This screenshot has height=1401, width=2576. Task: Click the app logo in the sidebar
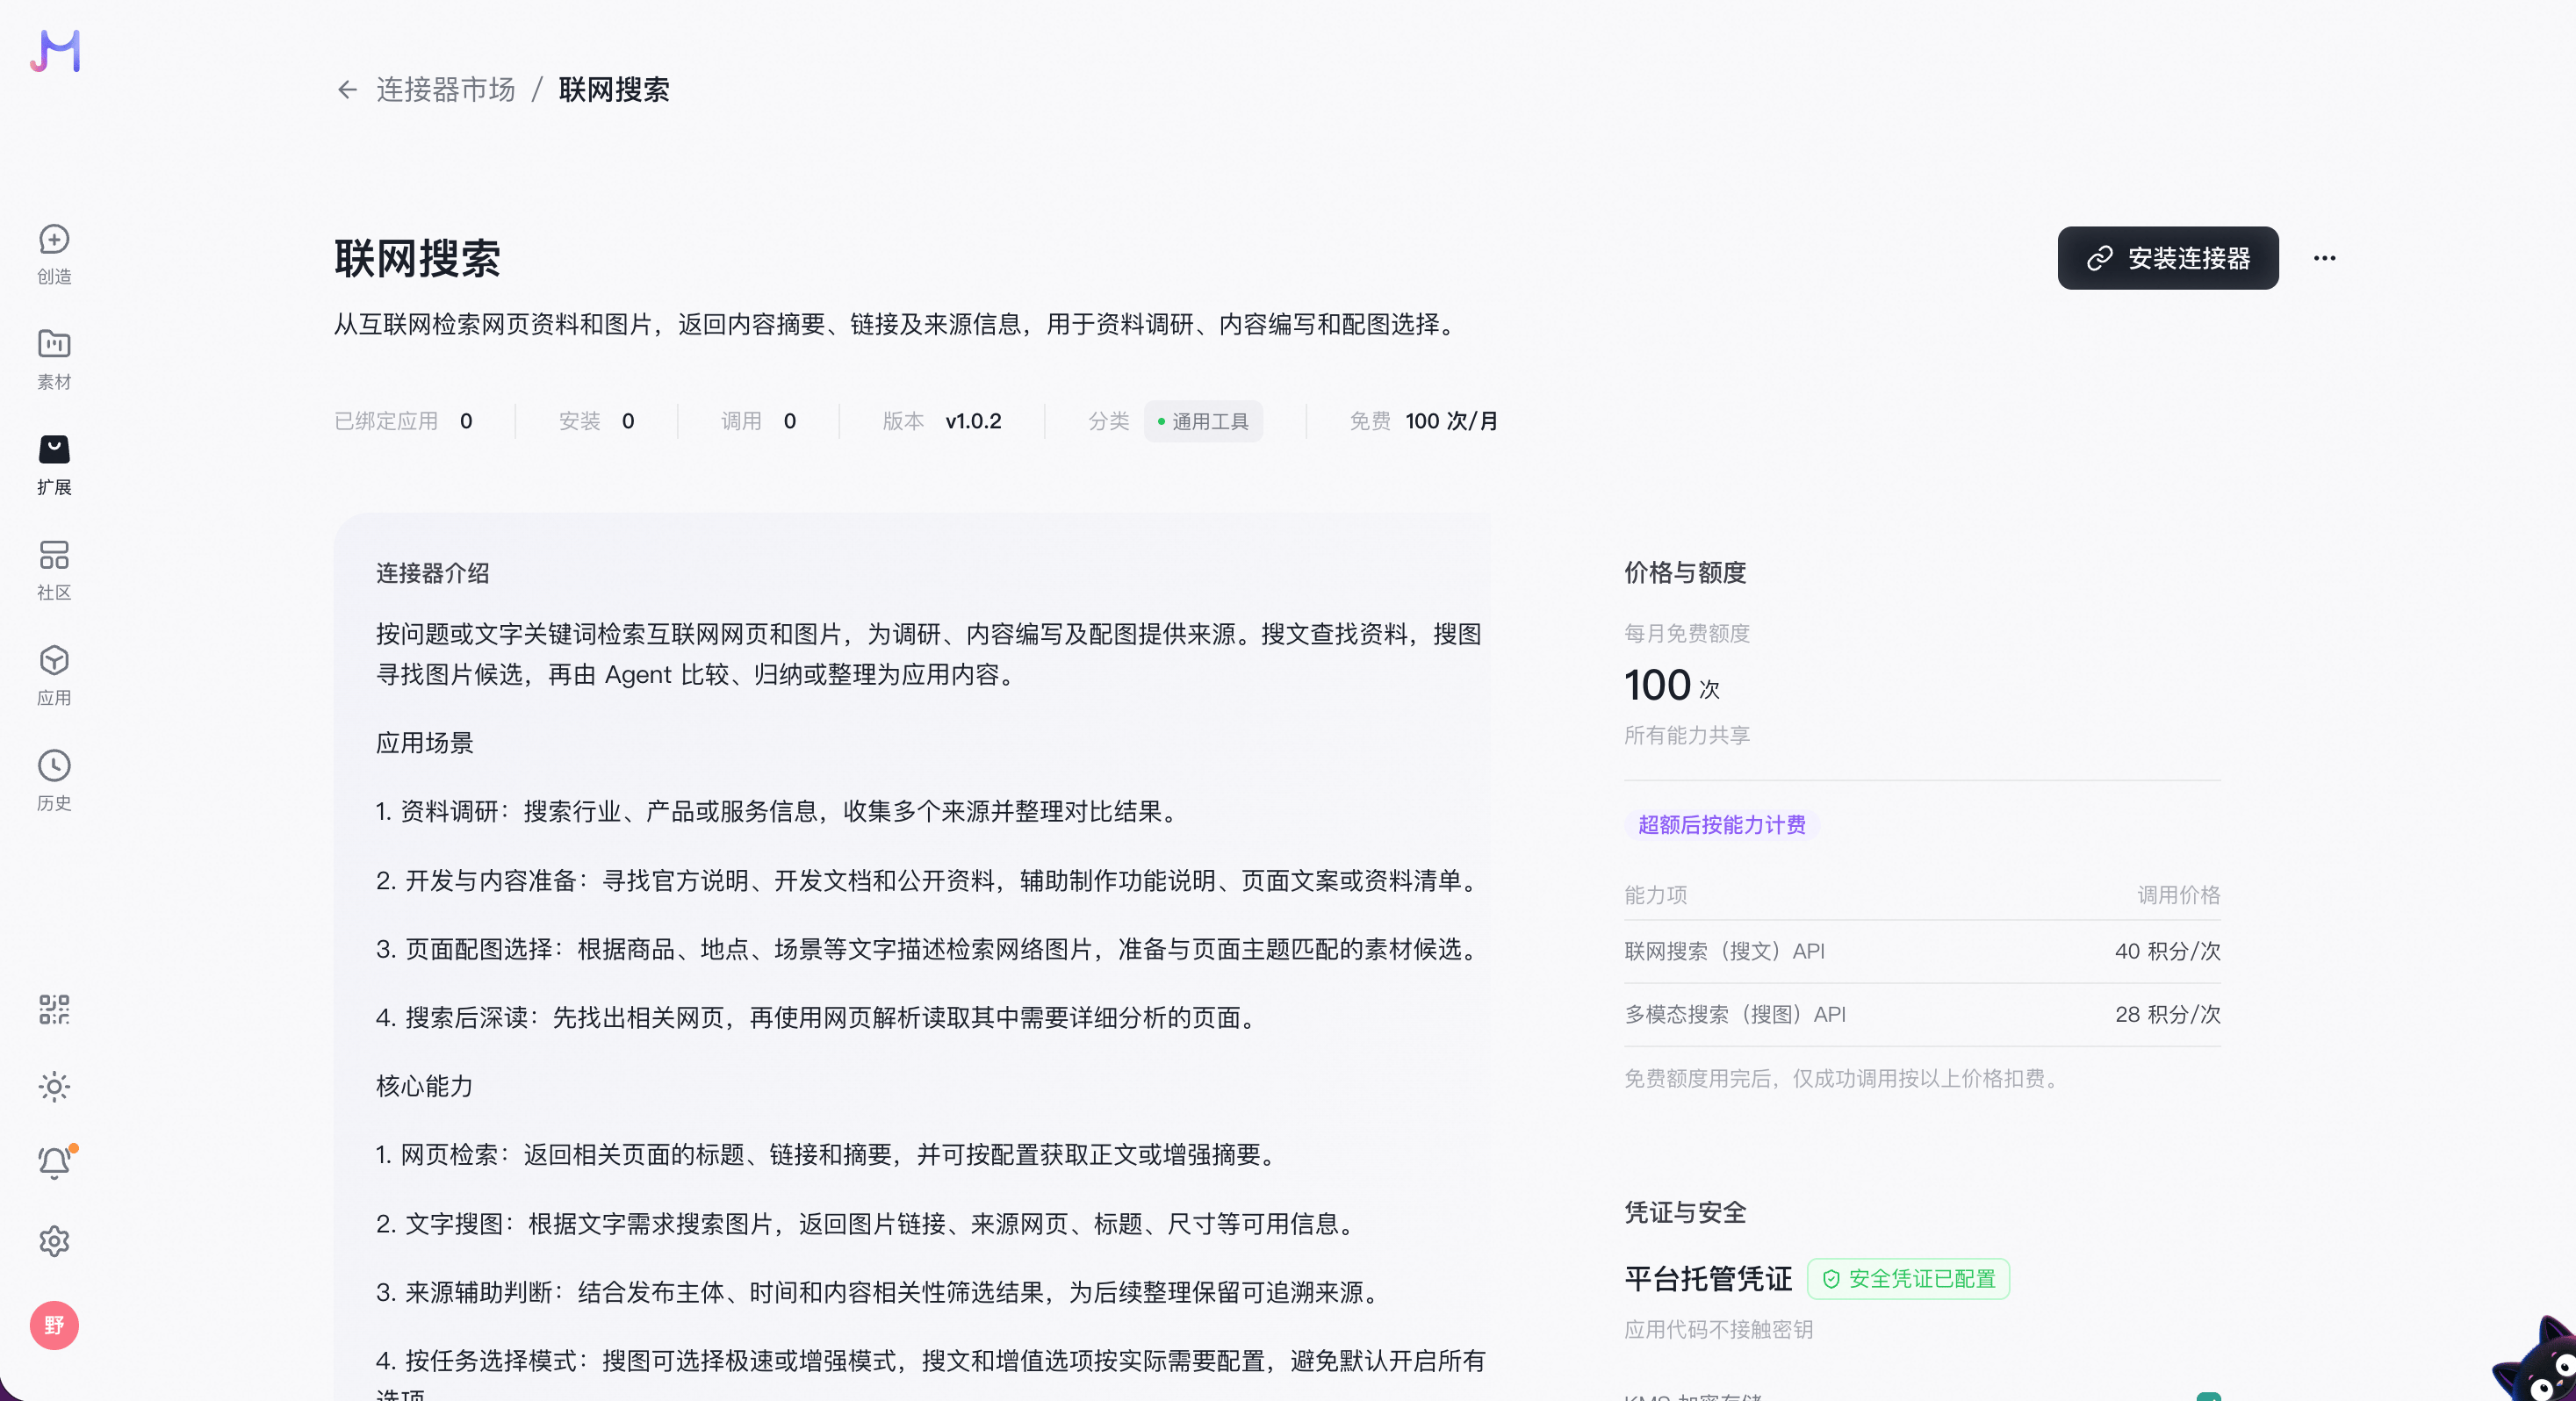[55, 51]
